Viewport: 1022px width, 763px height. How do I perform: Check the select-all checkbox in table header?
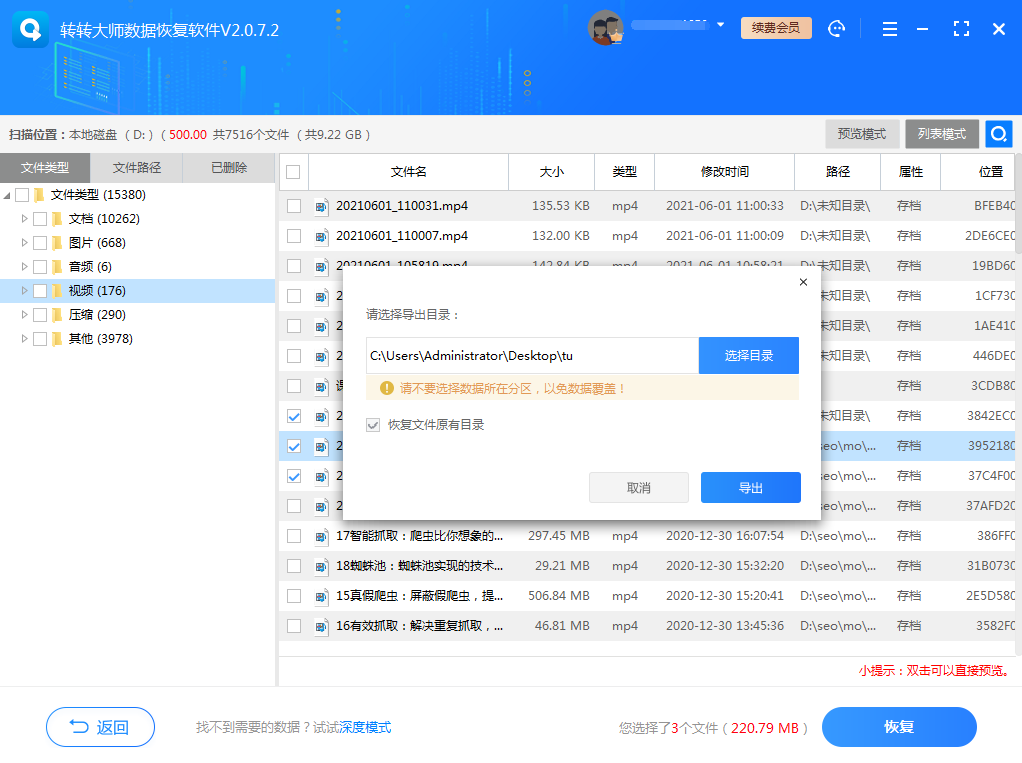click(x=291, y=171)
